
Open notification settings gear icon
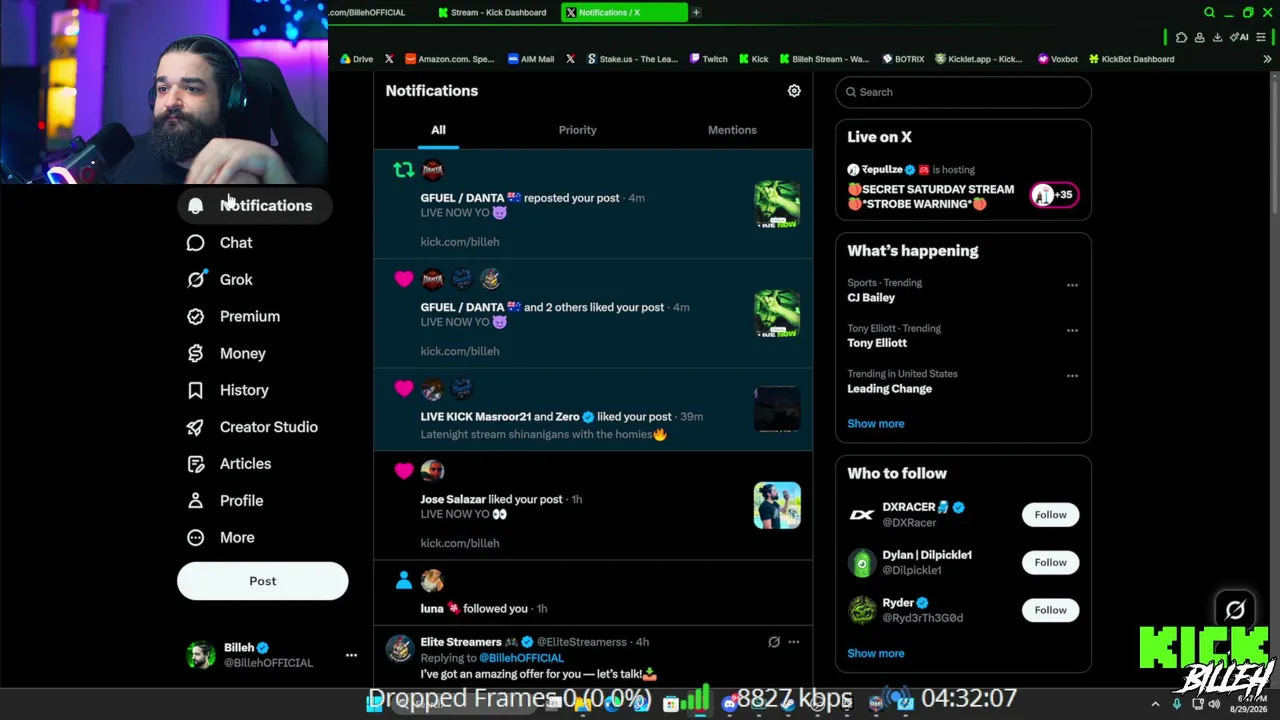tap(794, 91)
